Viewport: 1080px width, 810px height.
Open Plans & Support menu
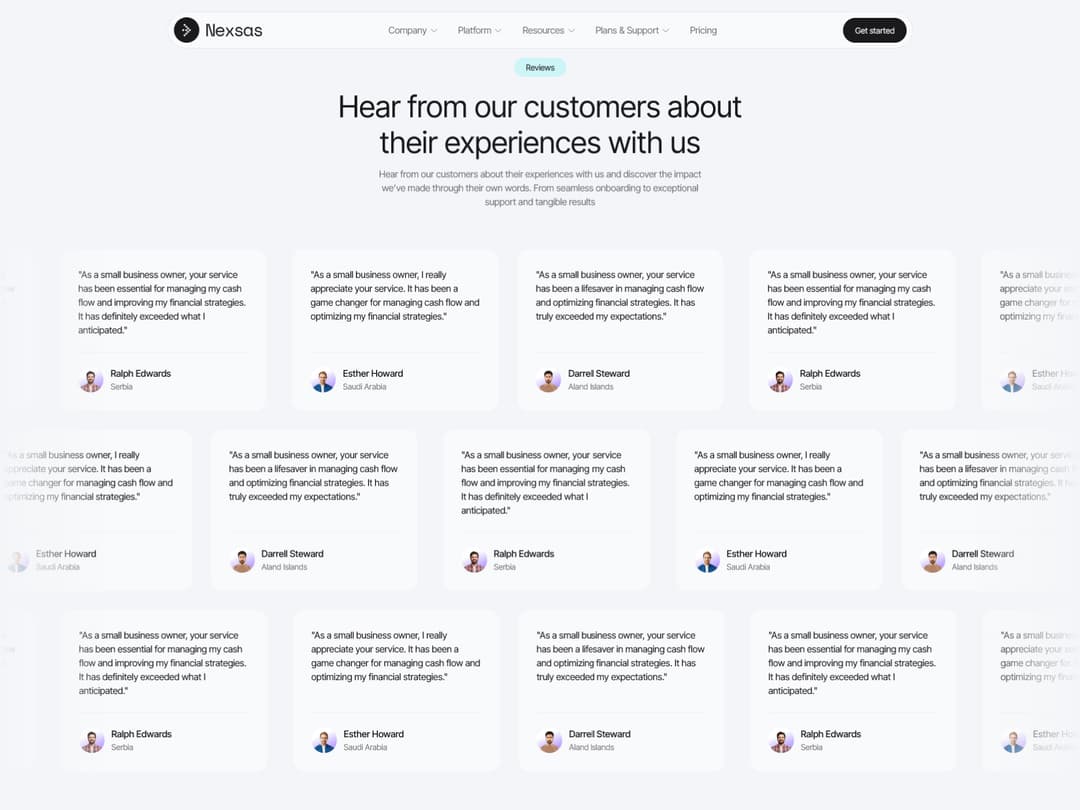tap(632, 30)
